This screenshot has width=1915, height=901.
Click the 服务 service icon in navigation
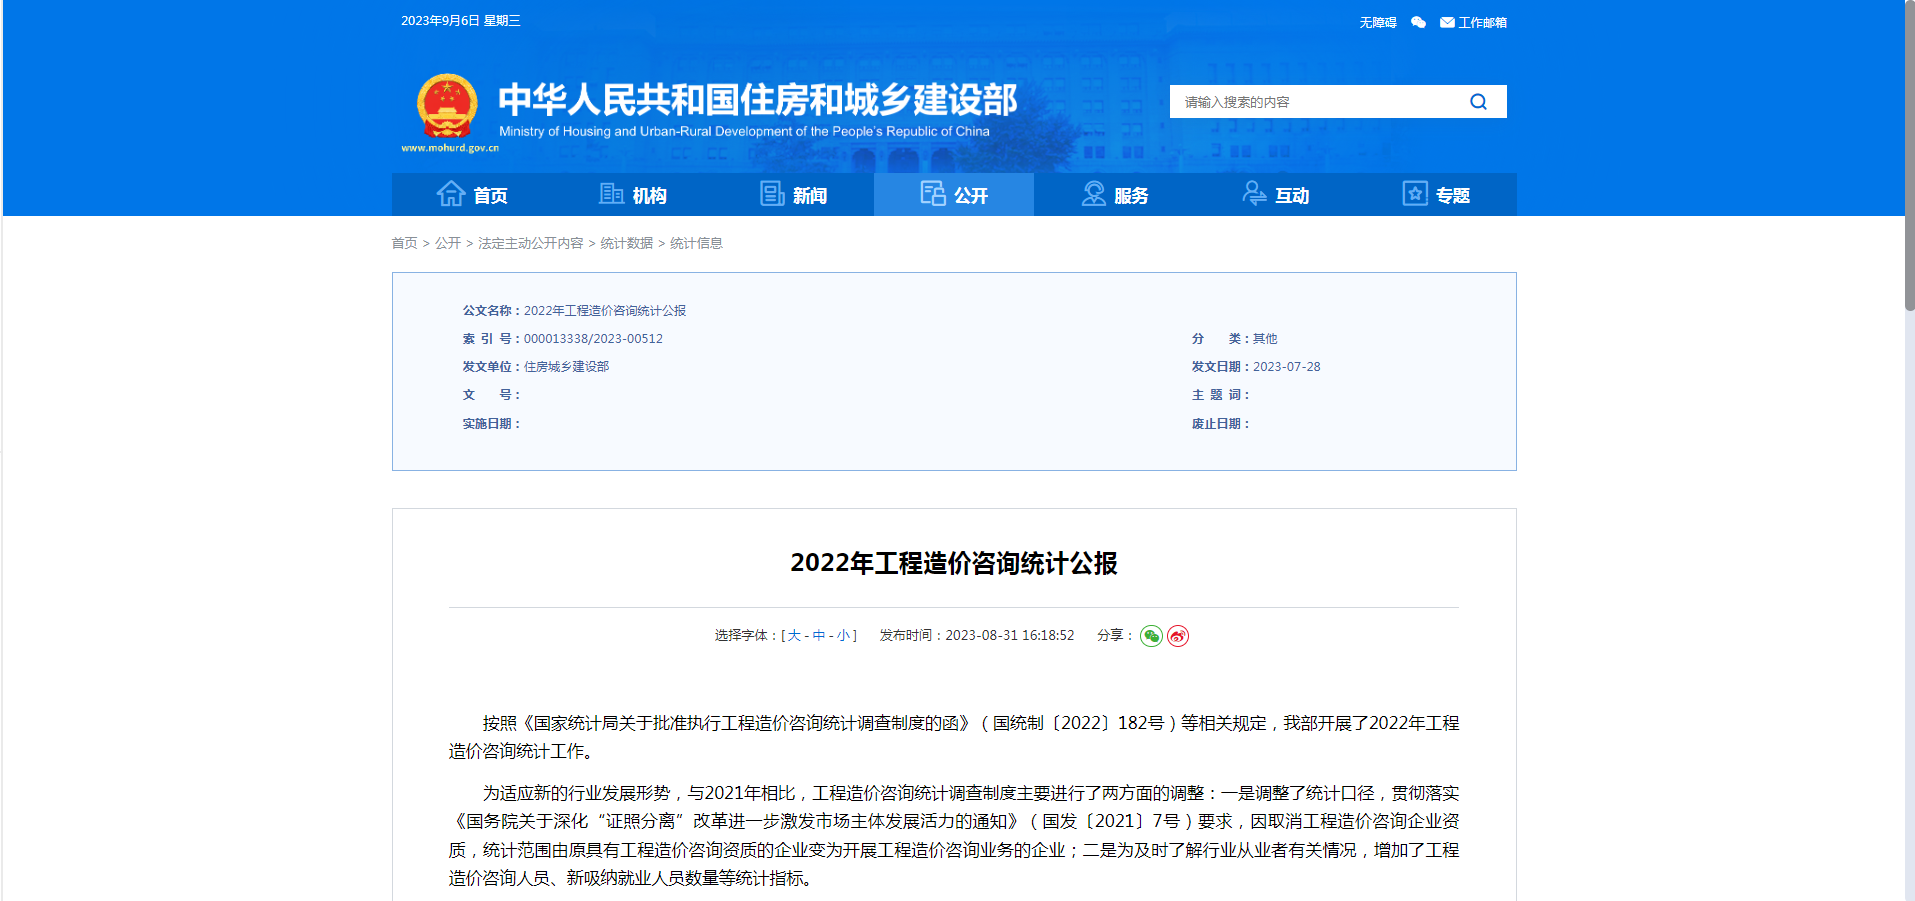click(x=1093, y=194)
